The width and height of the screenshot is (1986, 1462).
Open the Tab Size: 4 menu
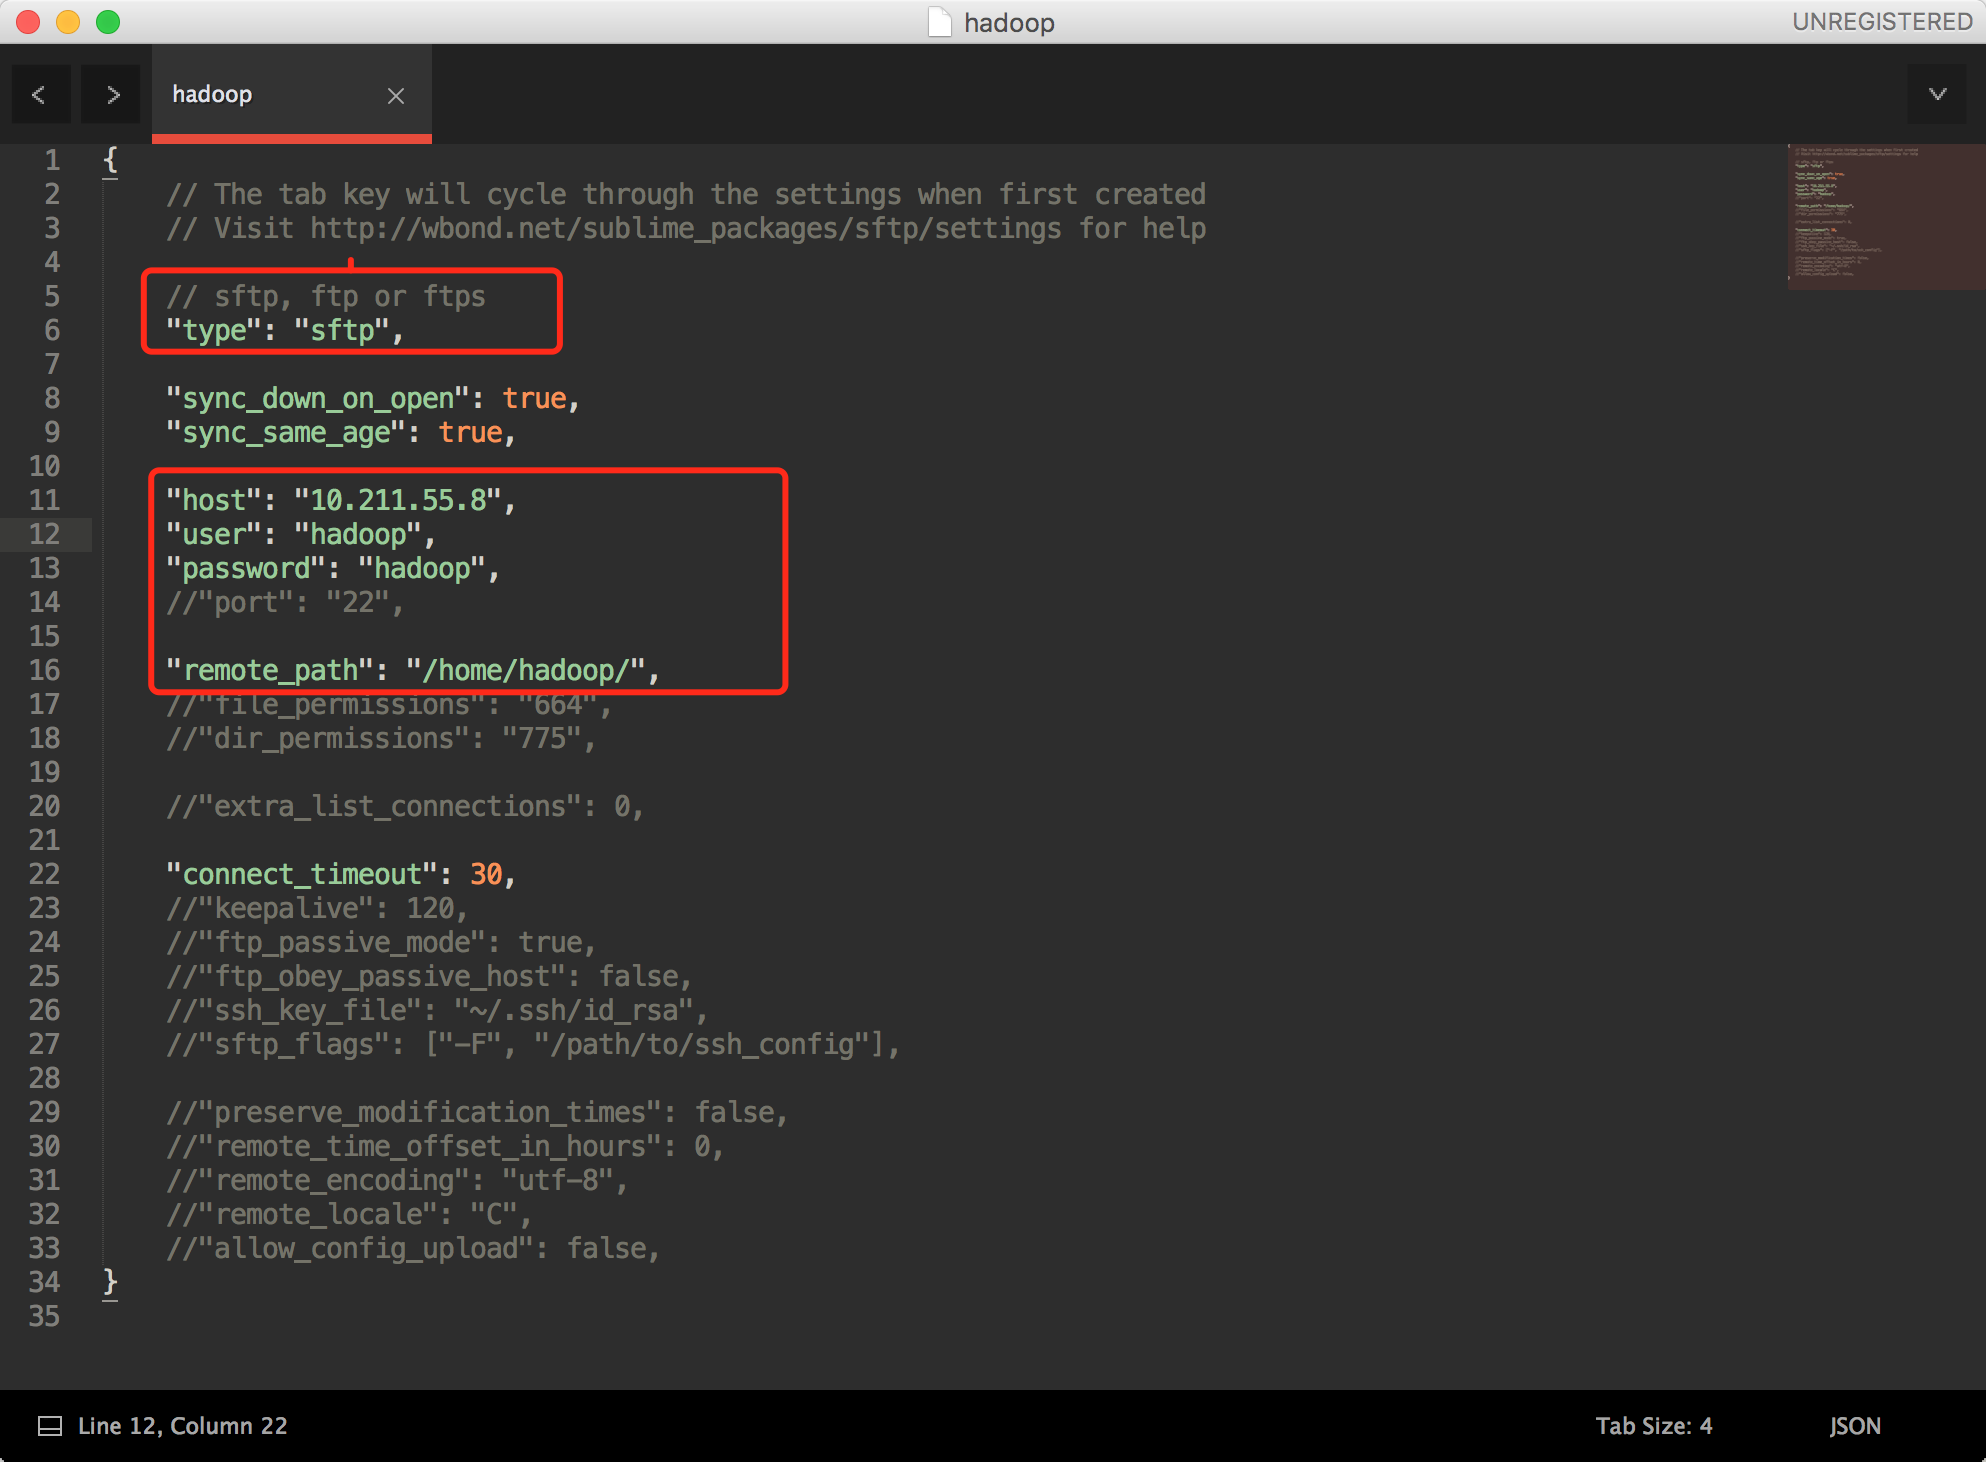(x=1653, y=1426)
